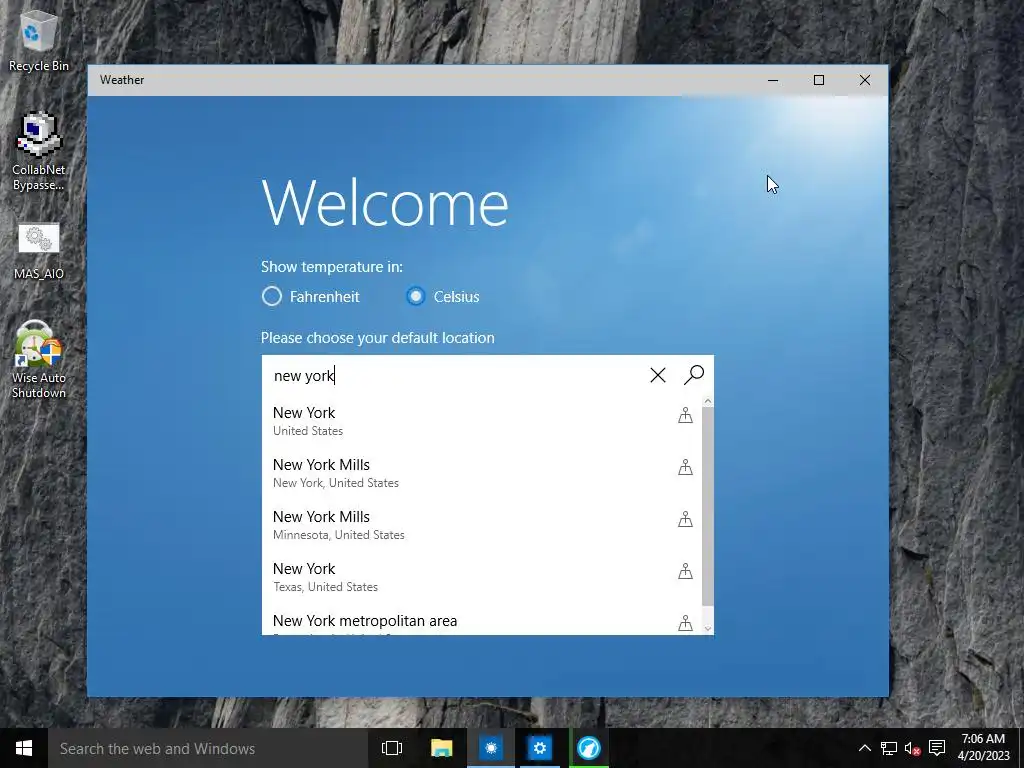The height and width of the screenshot is (768, 1024).
Task: Click location icon beside New York Mills, Minnesota
Action: click(685, 519)
